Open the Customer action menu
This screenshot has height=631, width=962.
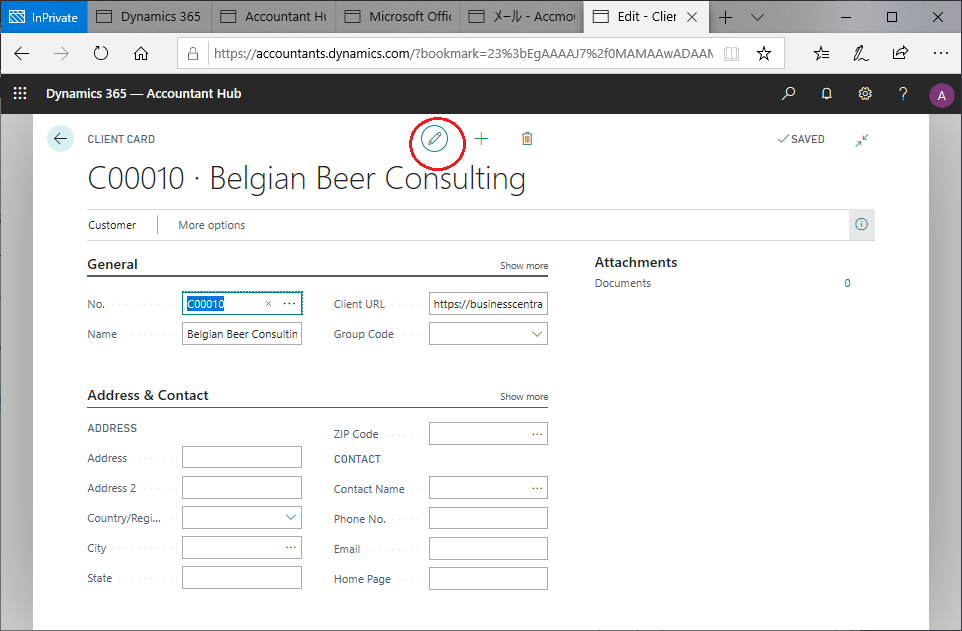pyautogui.click(x=112, y=225)
